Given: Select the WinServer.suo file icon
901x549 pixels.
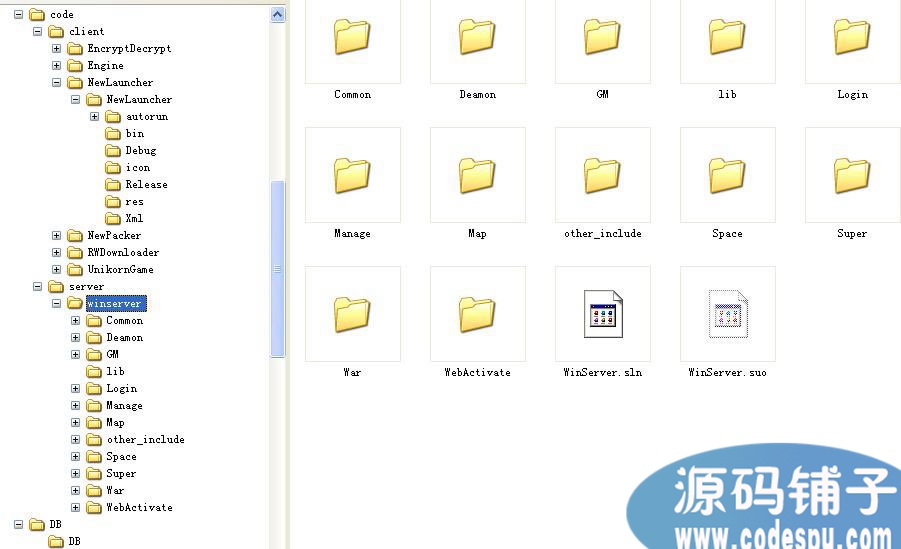Looking at the screenshot, I should [728, 314].
